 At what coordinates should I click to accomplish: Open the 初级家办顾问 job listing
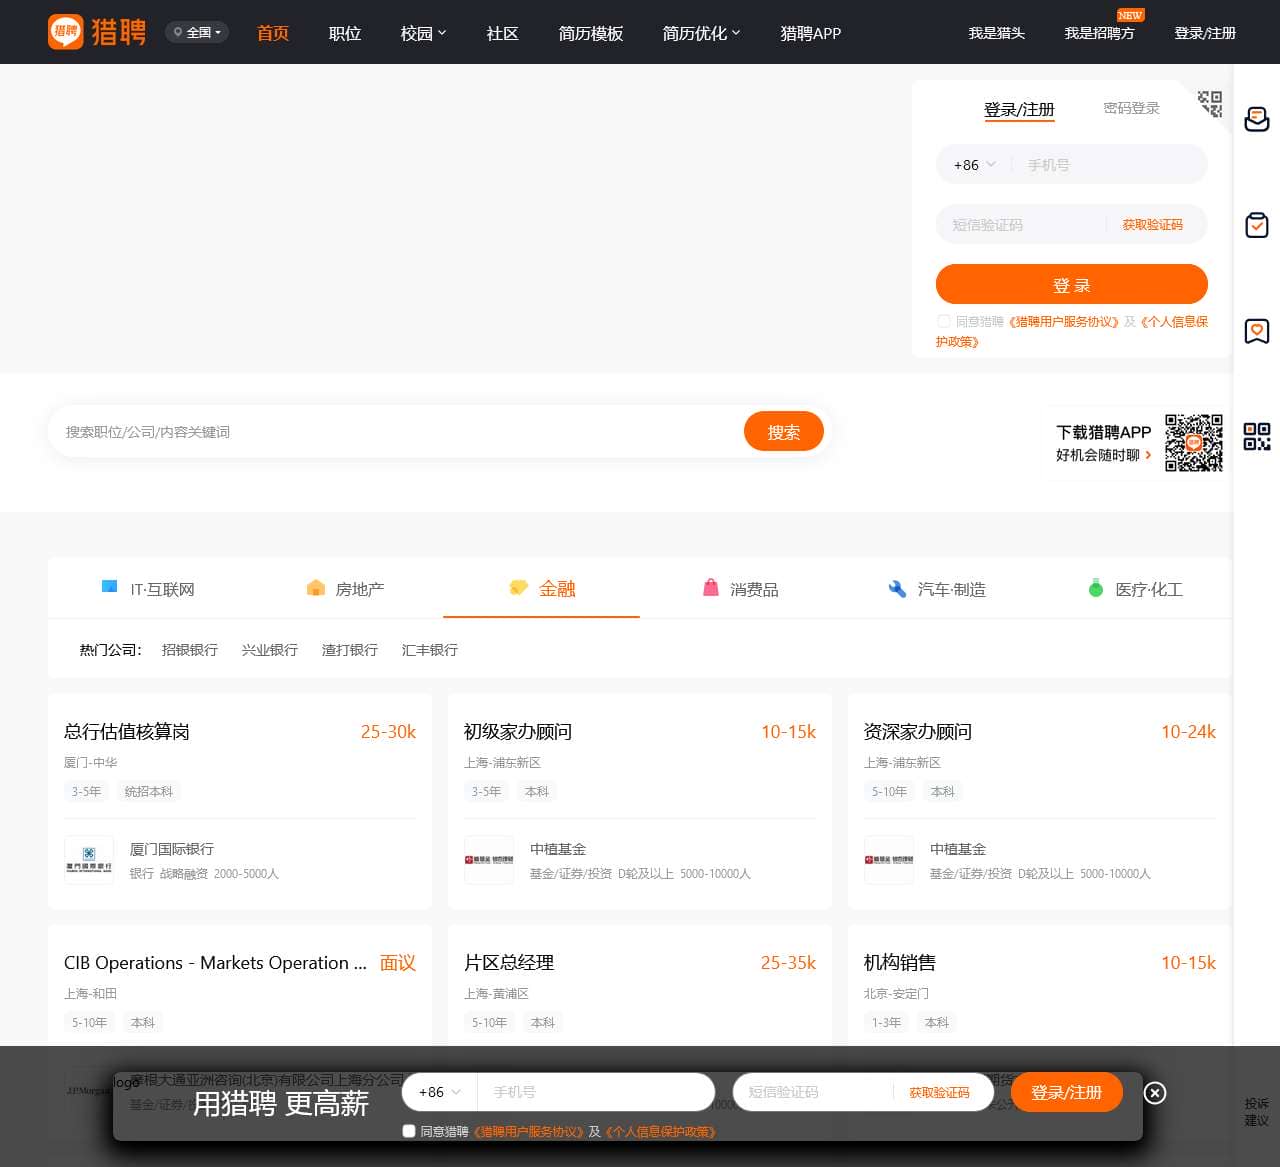click(518, 732)
